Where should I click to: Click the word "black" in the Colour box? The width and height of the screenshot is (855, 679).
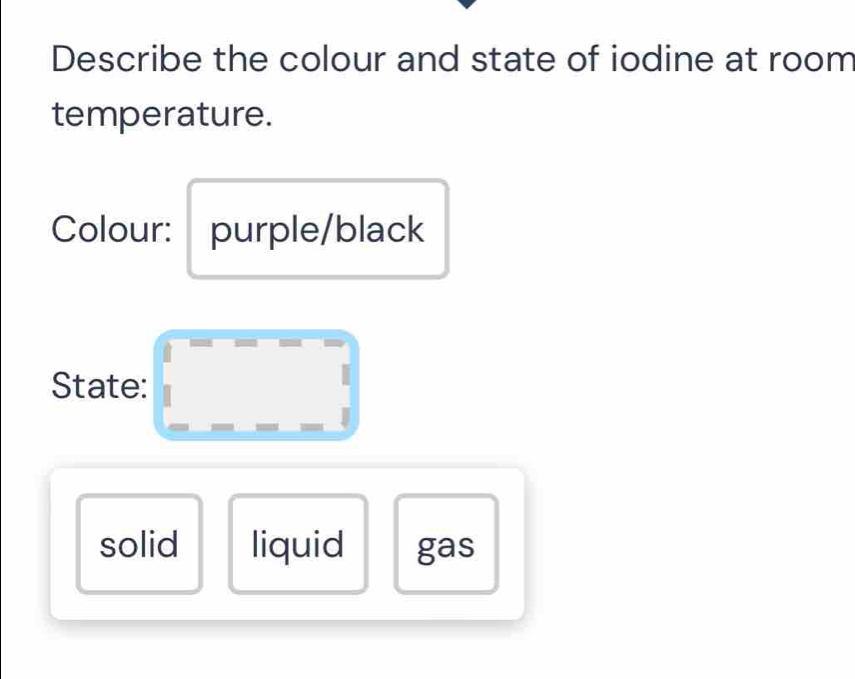[x=380, y=230]
